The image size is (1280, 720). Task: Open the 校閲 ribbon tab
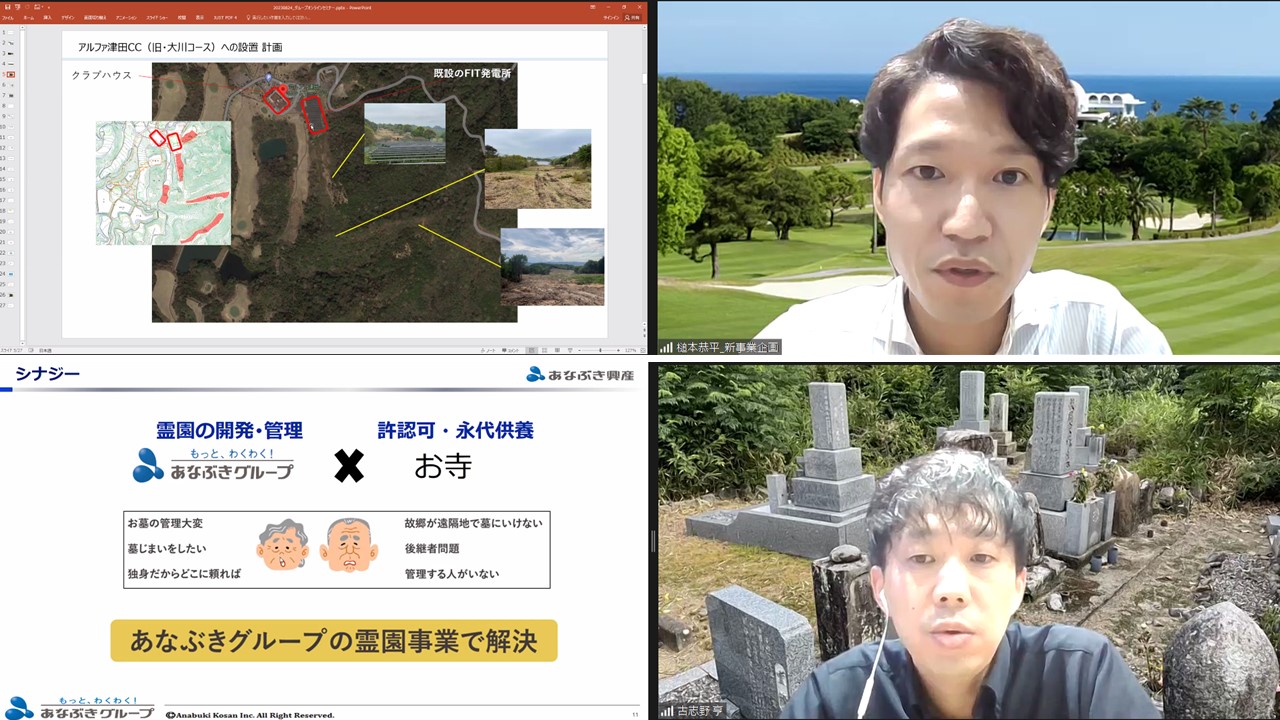pyautogui.click(x=182, y=18)
